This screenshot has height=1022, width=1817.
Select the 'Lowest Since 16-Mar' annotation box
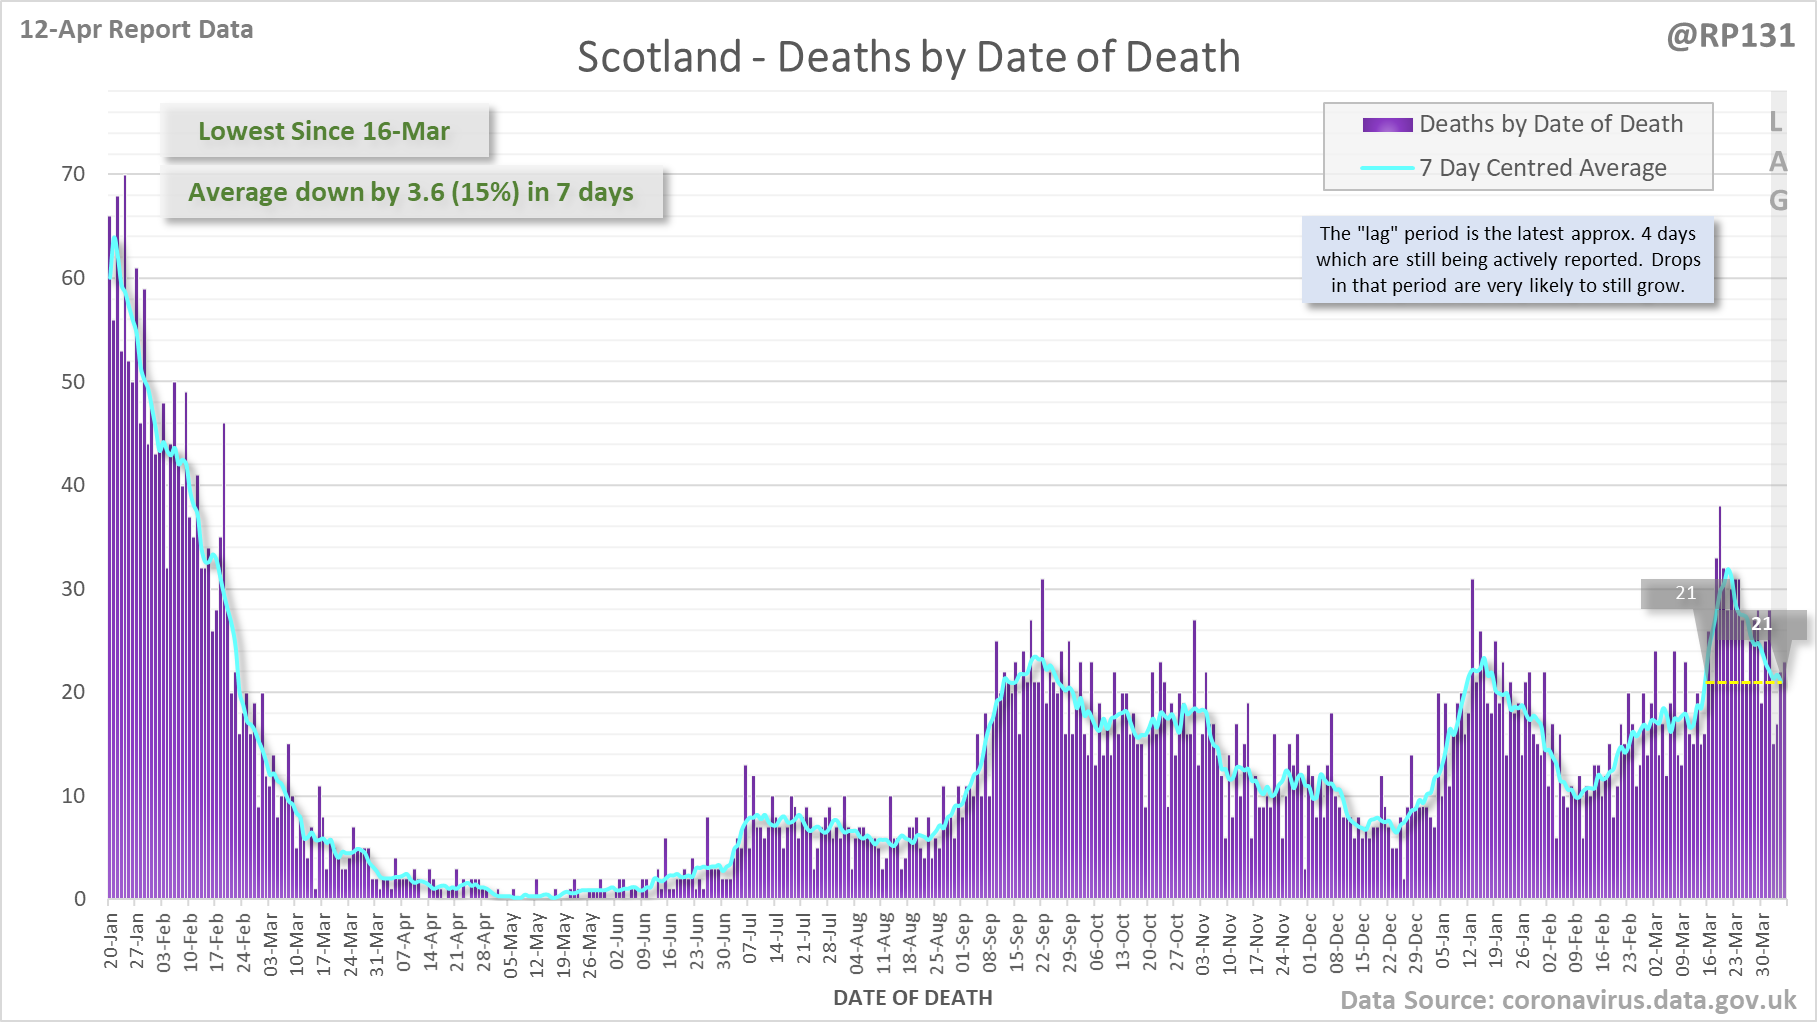tap(325, 131)
